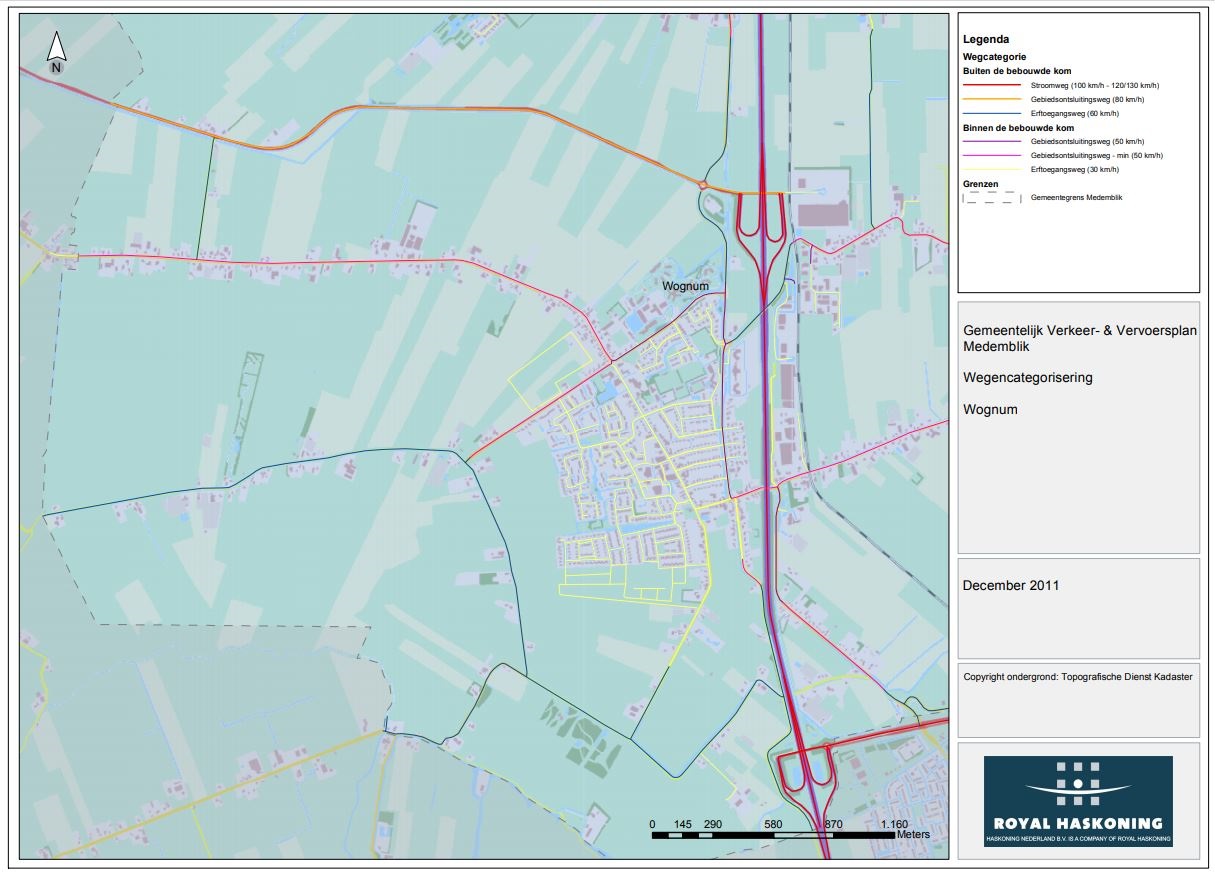Select "Erftoegangsweg (60 km/h)" legend label
This screenshot has width=1215, height=875.
1074,115
